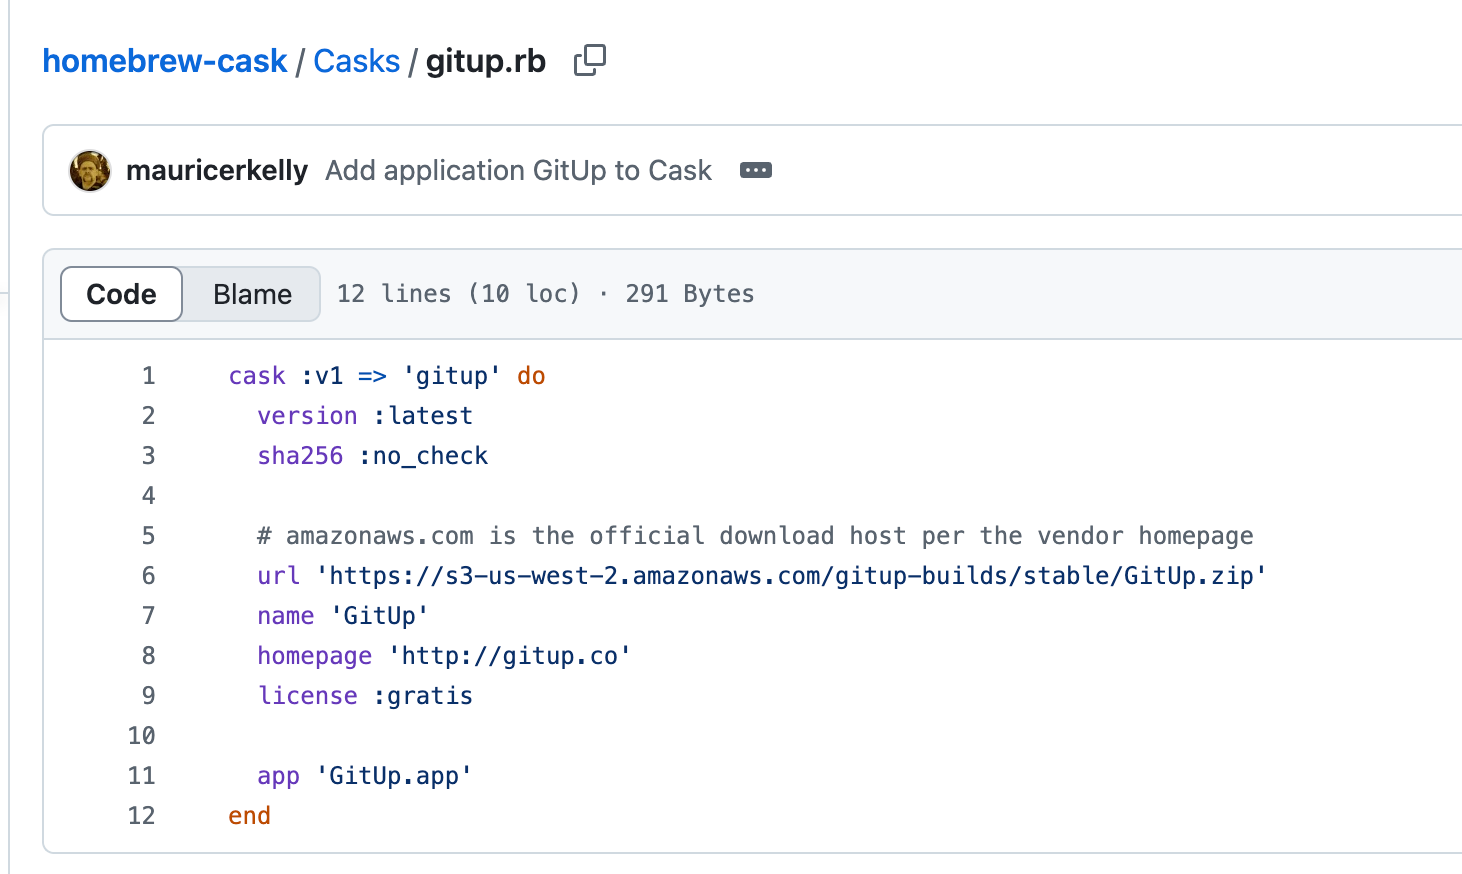Click the 'license :gratis' code line
The image size is (1462, 874).
tap(365, 696)
